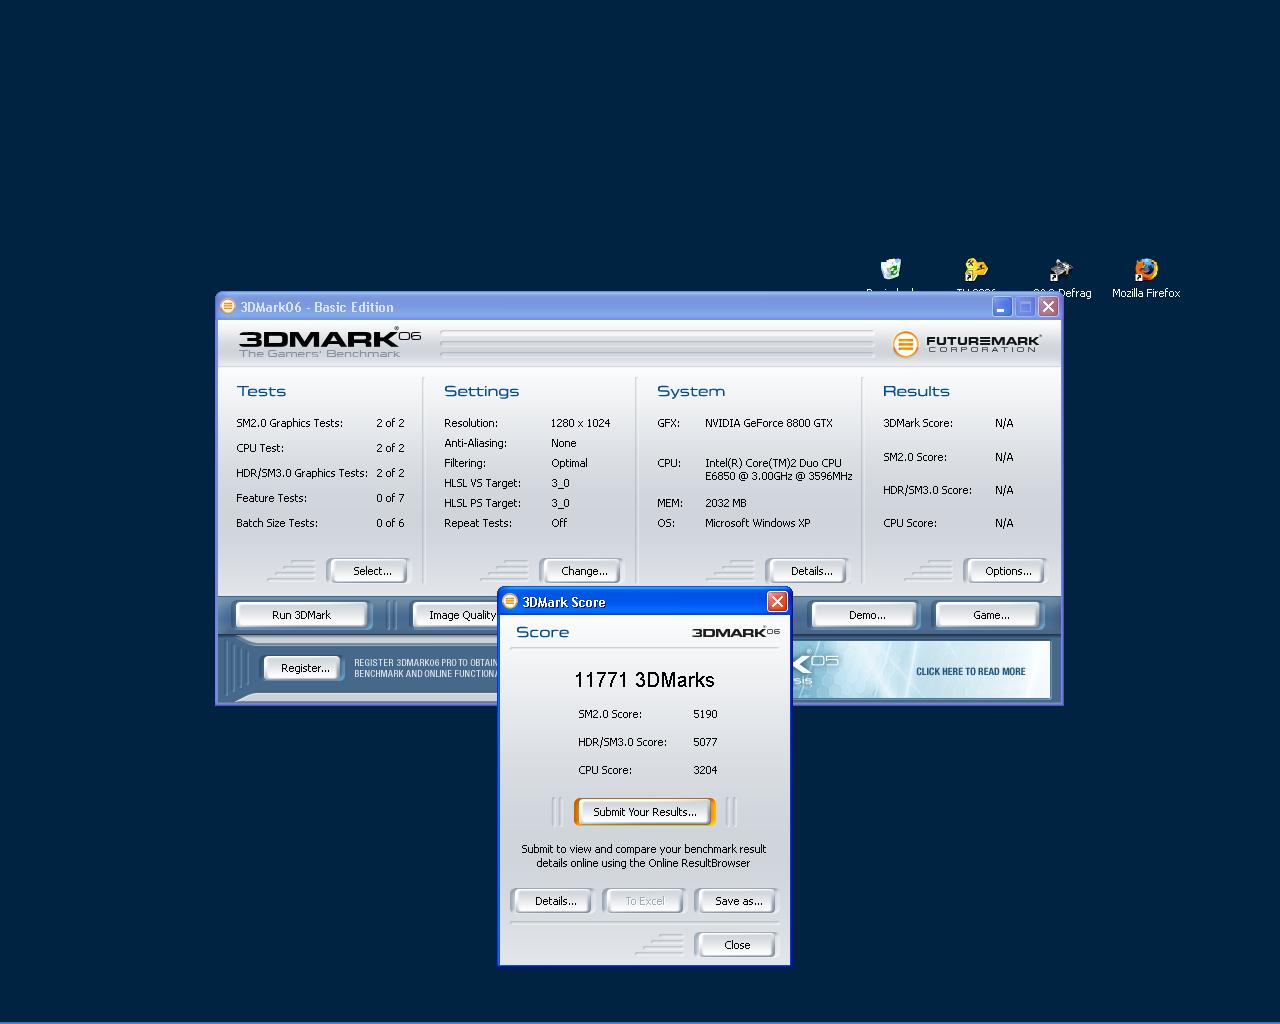Click the 3DMark06 title bar icon
The image size is (1280, 1024).
point(228,306)
